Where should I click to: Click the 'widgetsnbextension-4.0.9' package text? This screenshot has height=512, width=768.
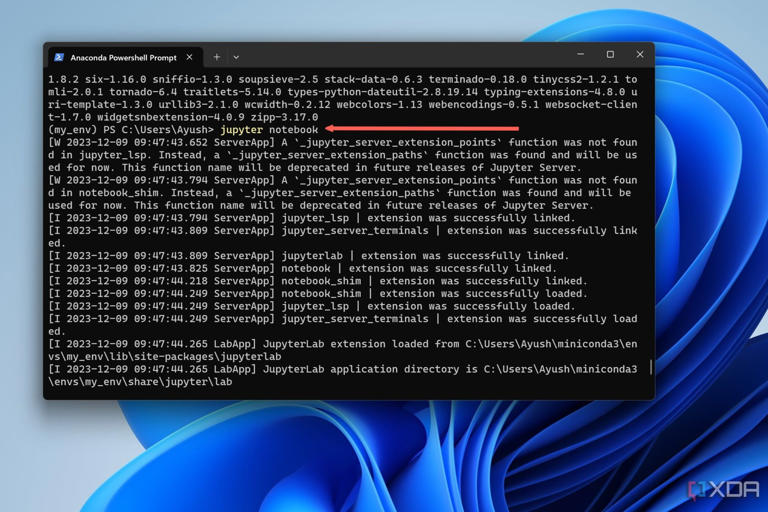[x=170, y=117]
